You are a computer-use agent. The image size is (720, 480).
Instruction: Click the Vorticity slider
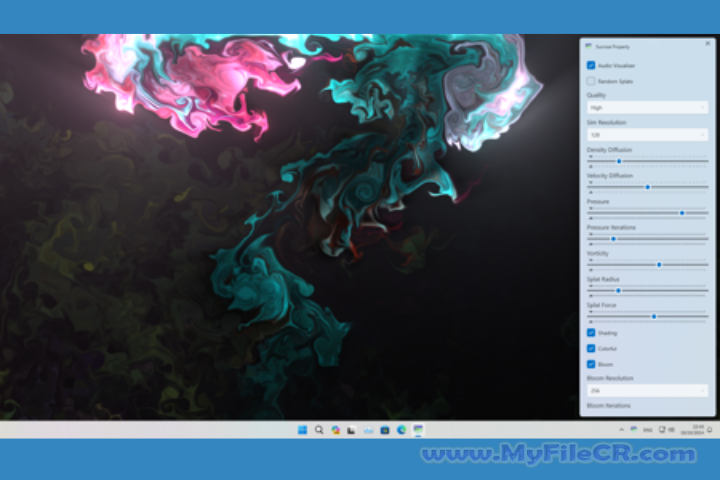(647, 265)
